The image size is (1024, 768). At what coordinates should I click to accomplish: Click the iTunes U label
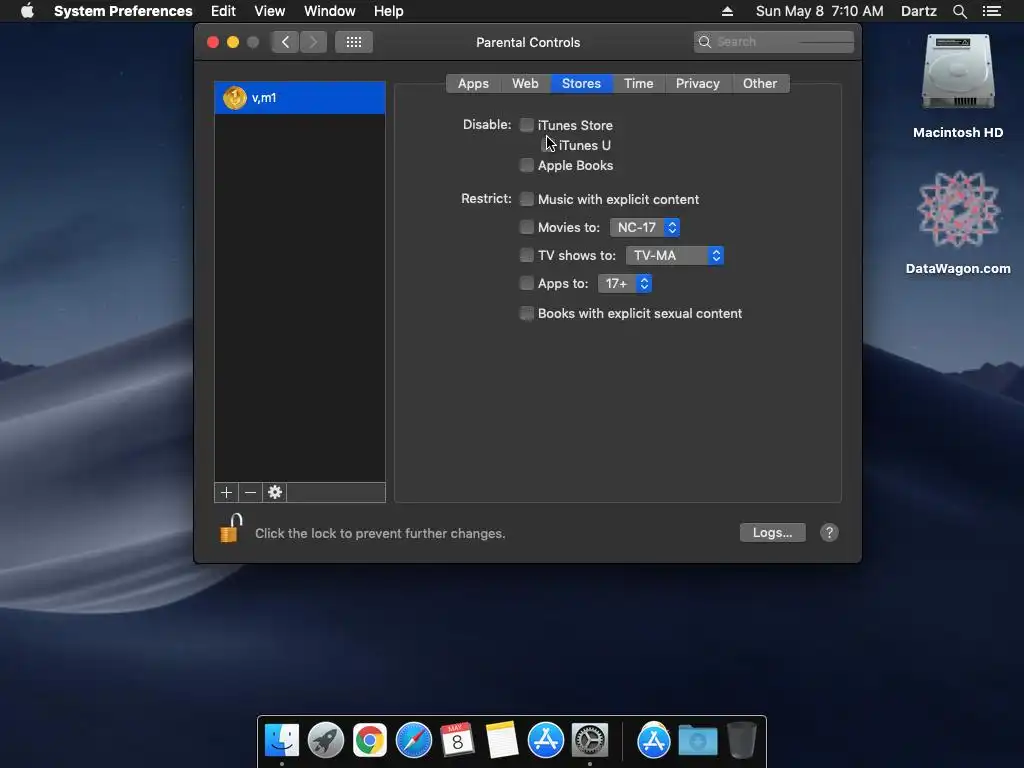click(x=584, y=145)
